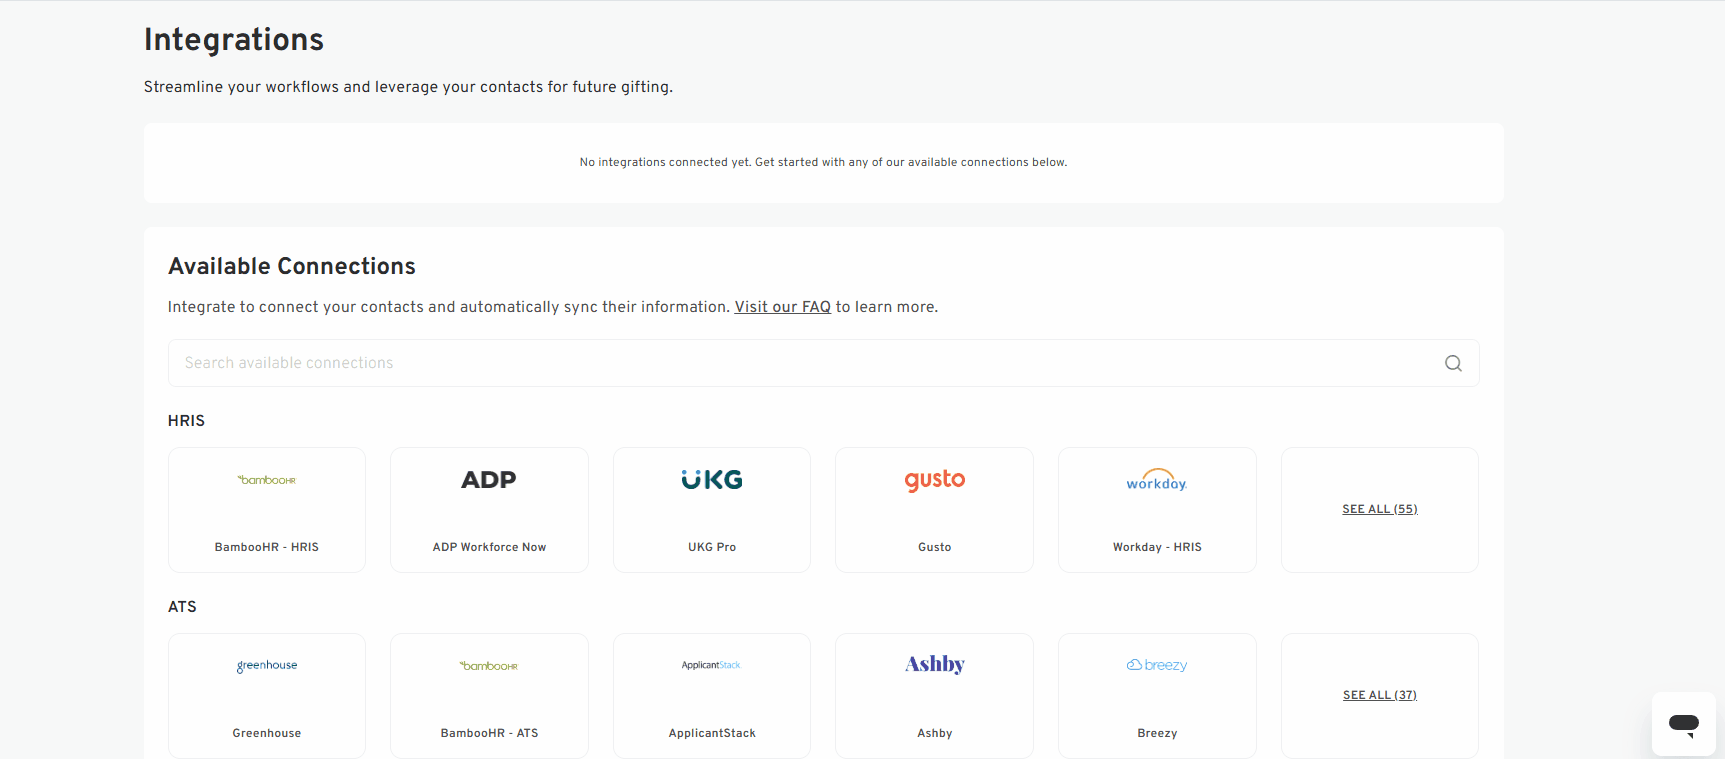Open the Visit our FAQ link
The image size is (1725, 759).
(x=783, y=307)
